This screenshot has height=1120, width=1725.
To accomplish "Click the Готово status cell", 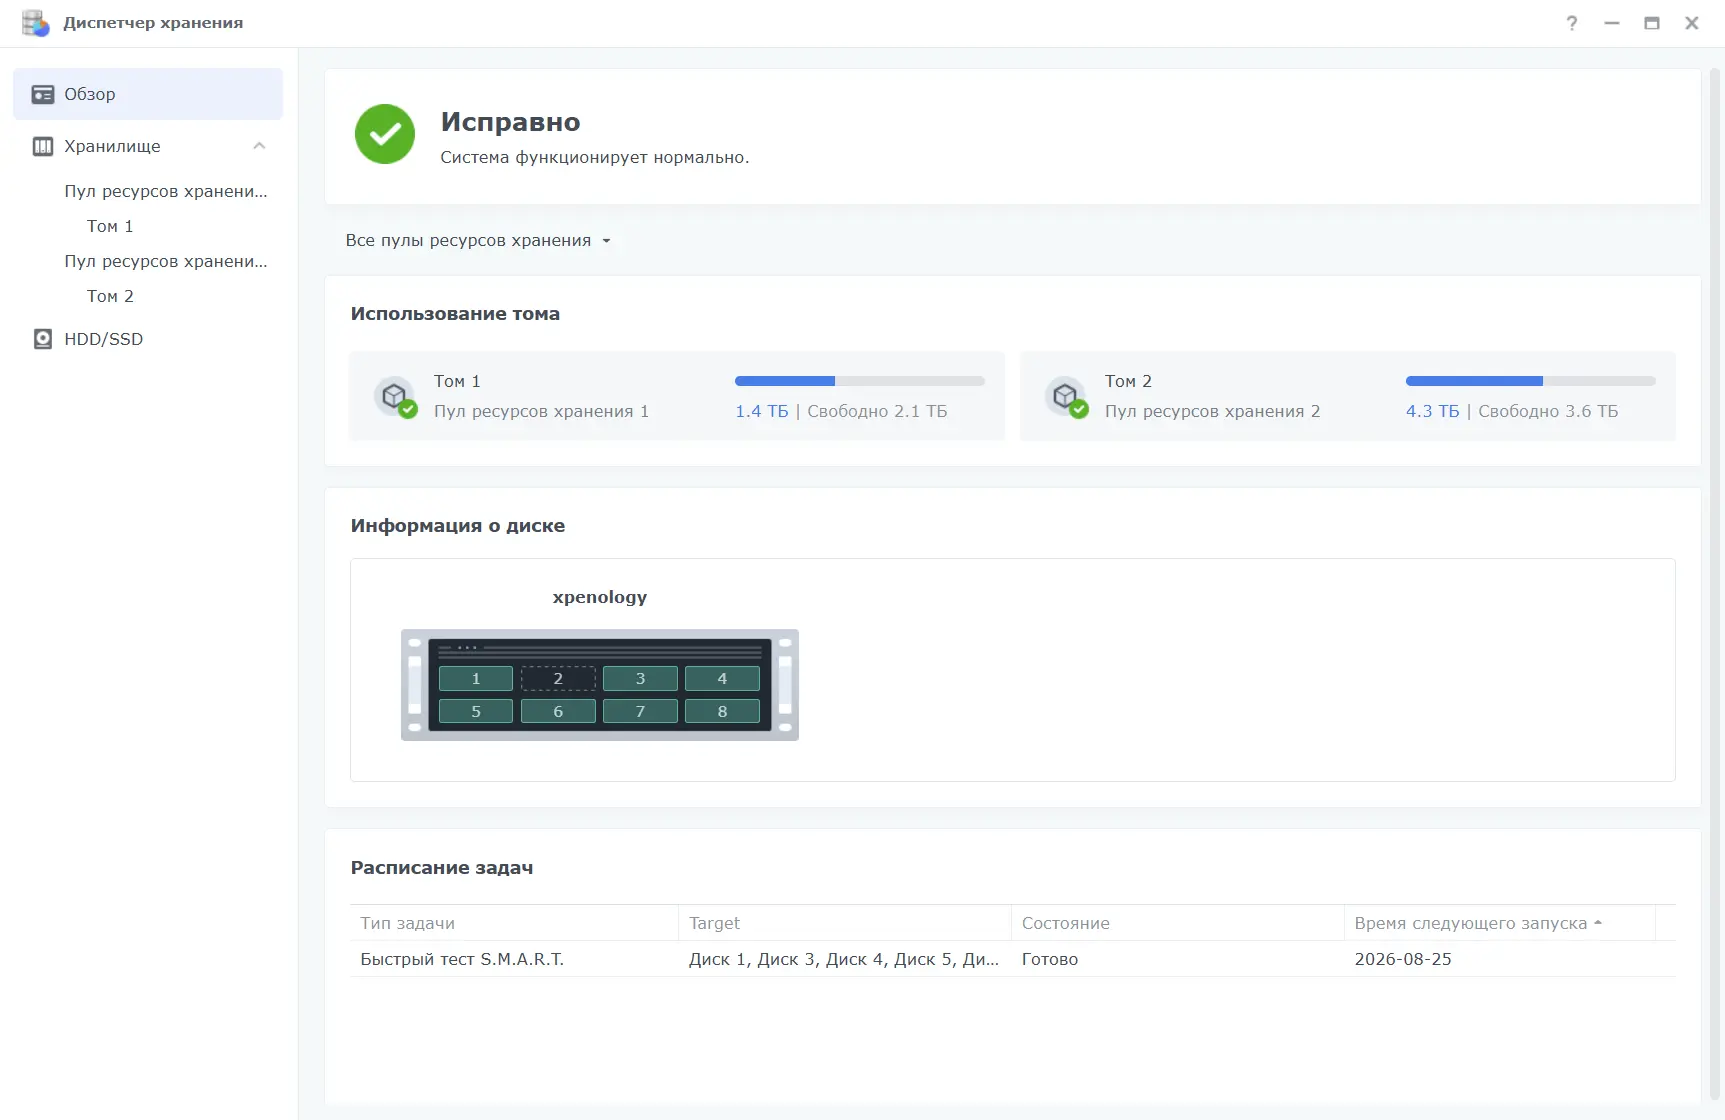I will point(1050,959).
